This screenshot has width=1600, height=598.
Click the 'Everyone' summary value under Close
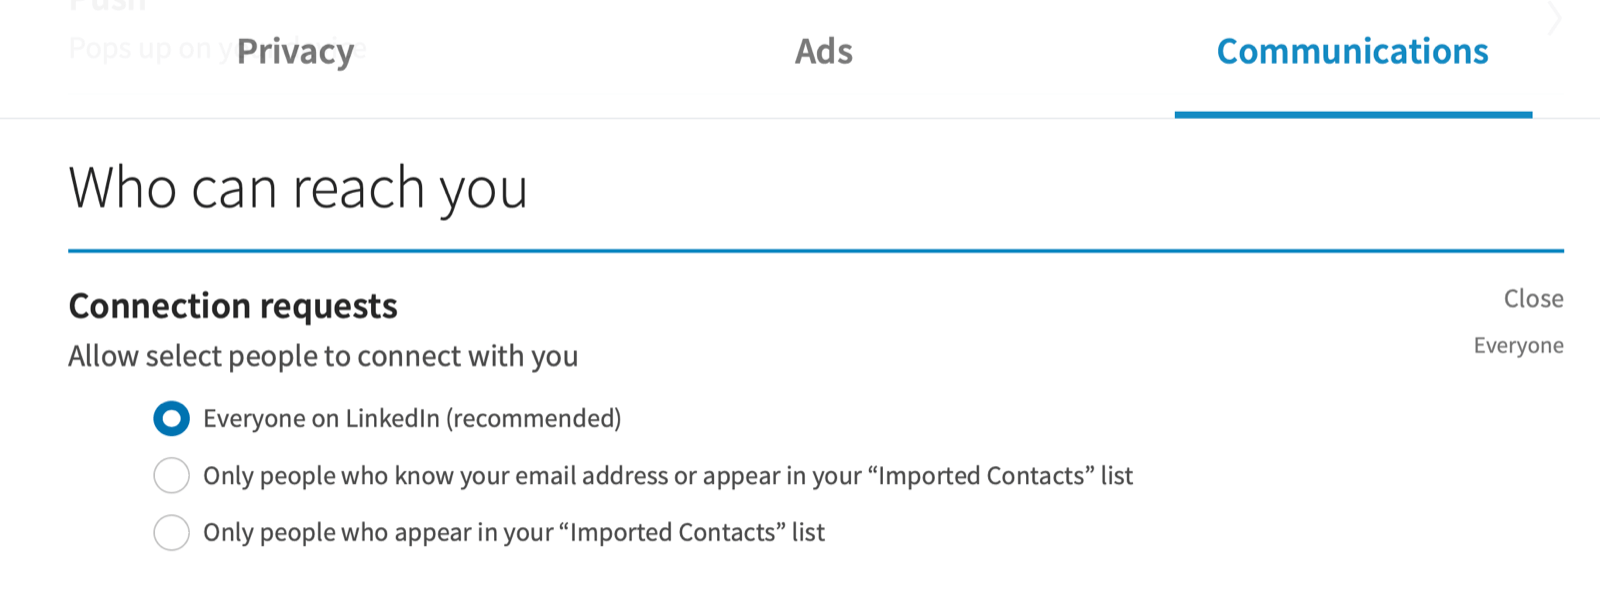[1518, 346]
